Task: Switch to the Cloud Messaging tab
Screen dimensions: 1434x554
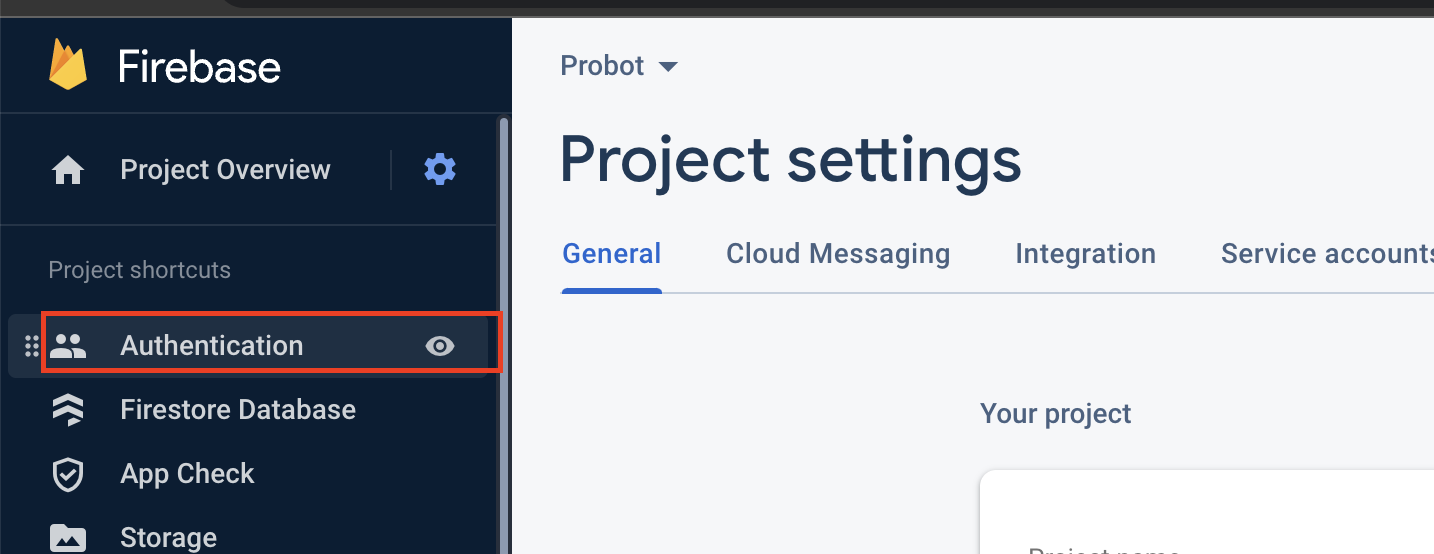Action: tap(838, 254)
